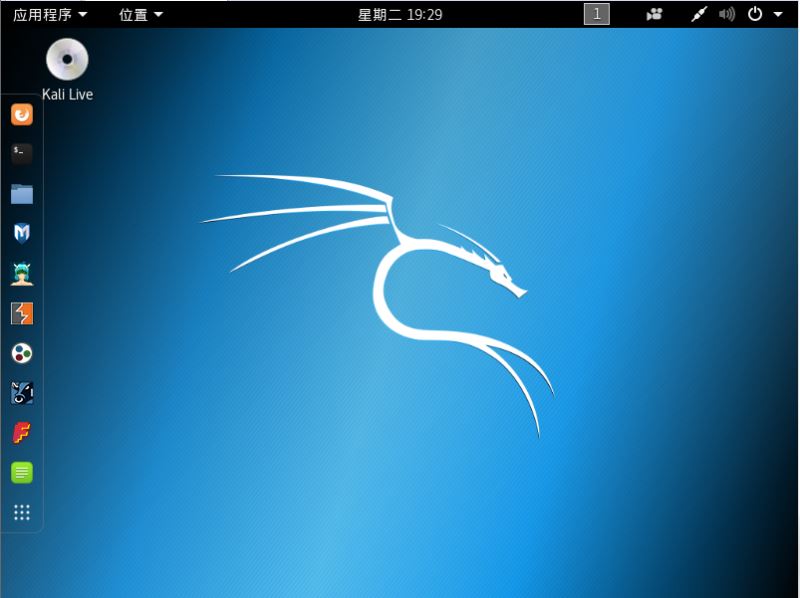Image resolution: width=800 pixels, height=598 pixels.
Task: Open the Files file manager icon
Action: point(22,193)
